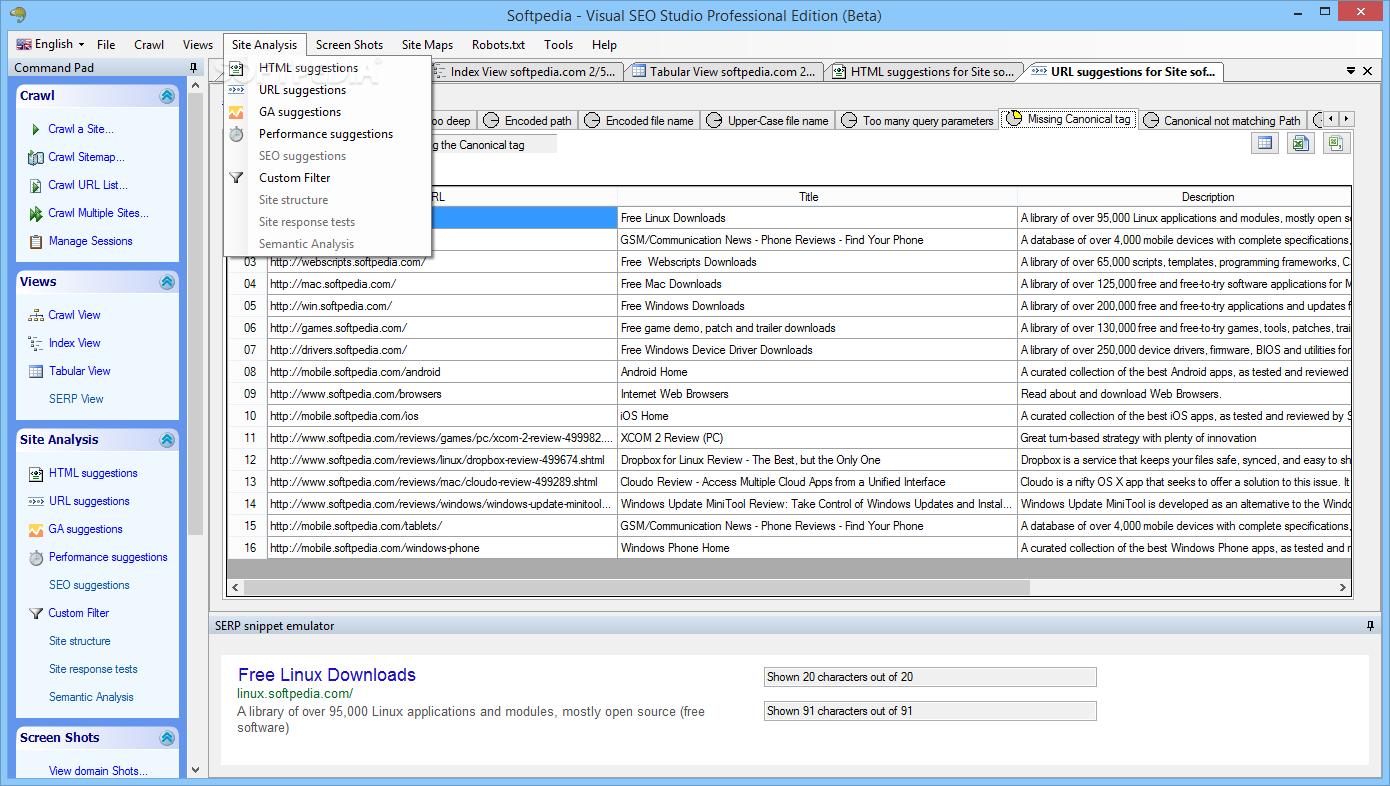This screenshot has width=1390, height=786.
Task: Click Semantic Analysis link in Command Pad
Action: pyautogui.click(x=91, y=697)
